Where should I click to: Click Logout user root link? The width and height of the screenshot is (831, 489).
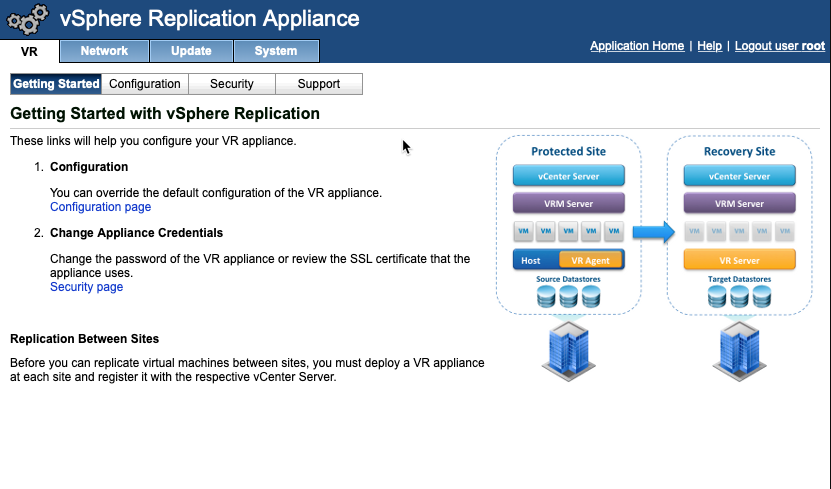780,46
